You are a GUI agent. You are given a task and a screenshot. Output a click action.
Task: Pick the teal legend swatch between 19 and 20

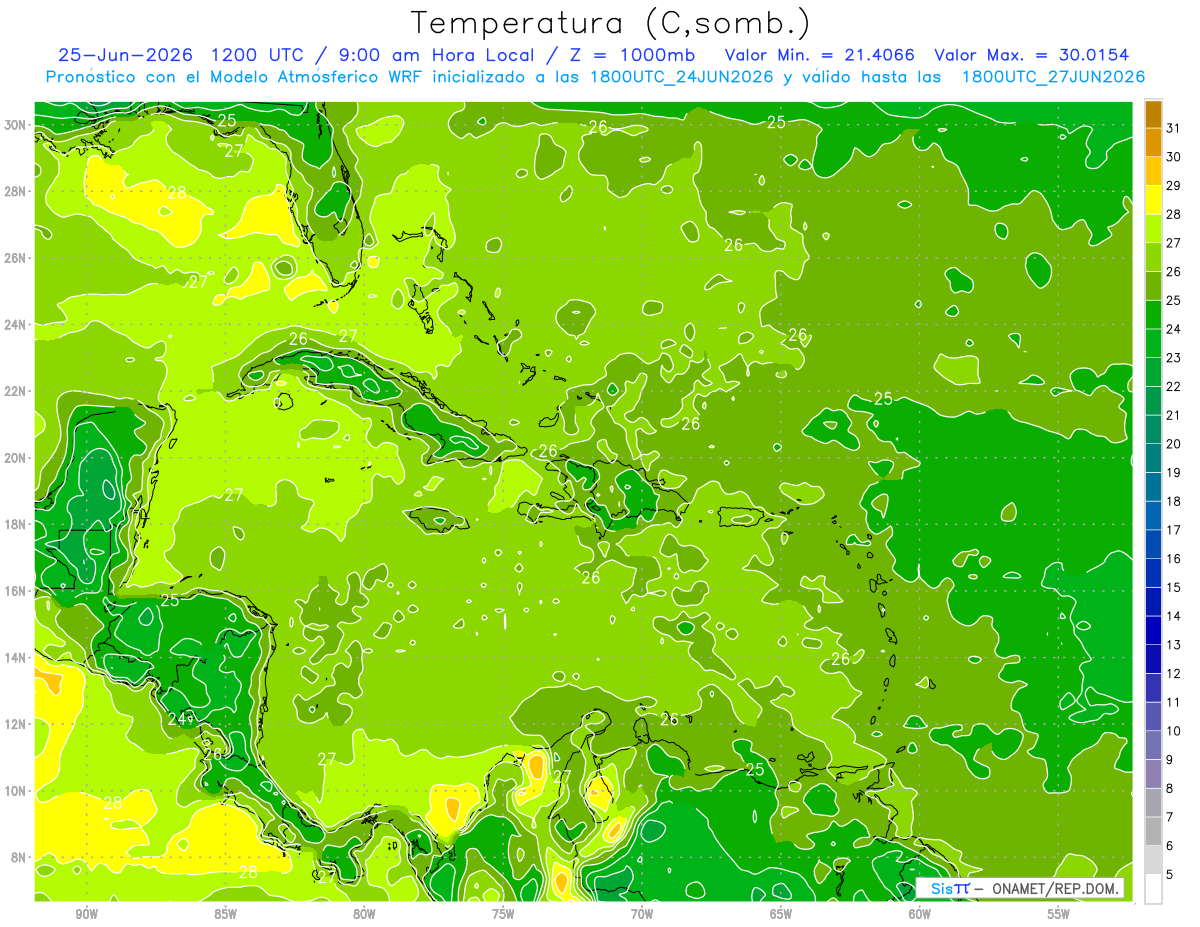[1154, 458]
